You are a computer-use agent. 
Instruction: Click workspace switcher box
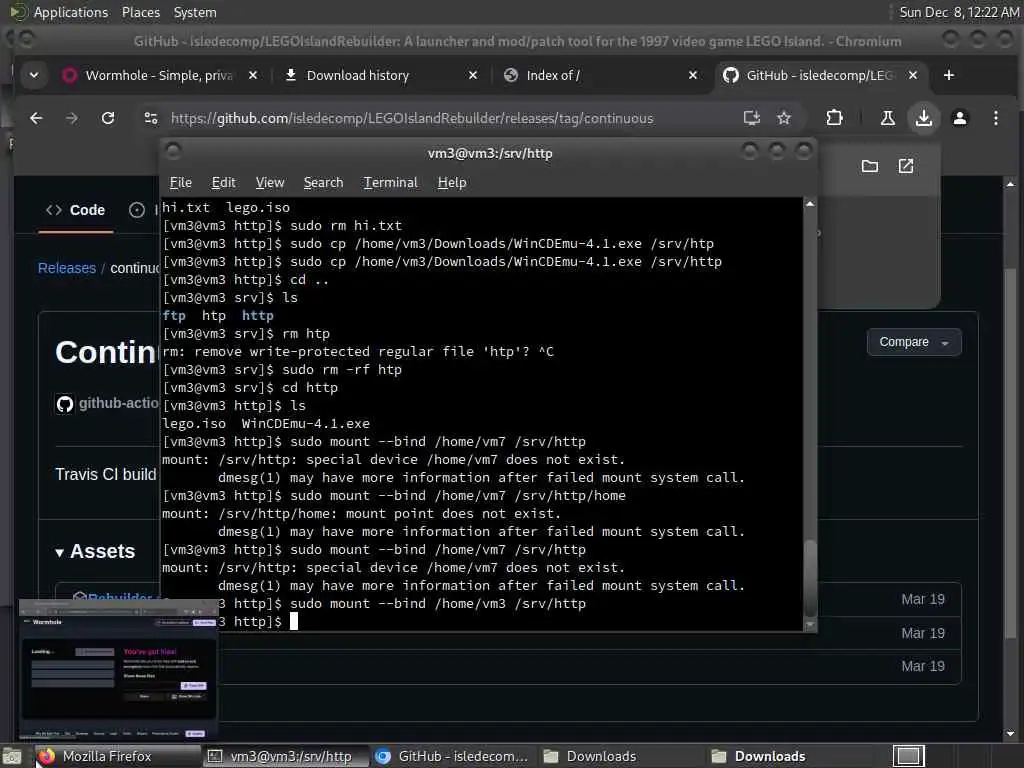[x=909, y=756]
